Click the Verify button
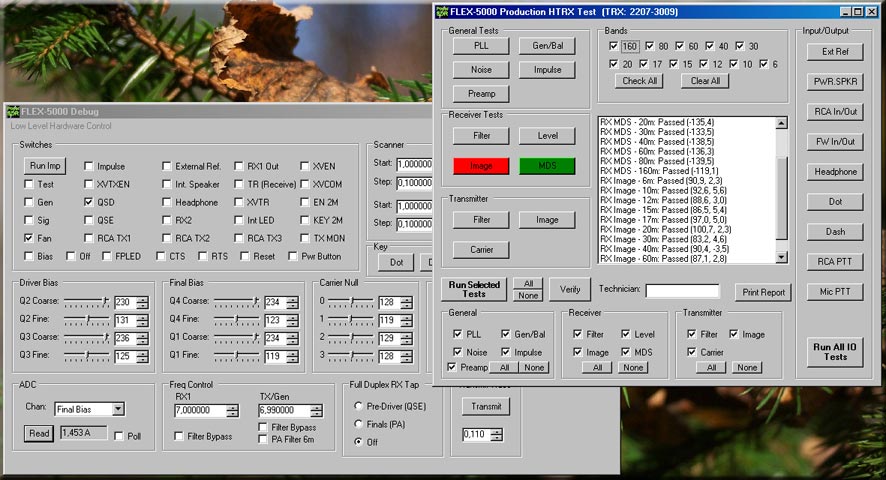 (570, 289)
